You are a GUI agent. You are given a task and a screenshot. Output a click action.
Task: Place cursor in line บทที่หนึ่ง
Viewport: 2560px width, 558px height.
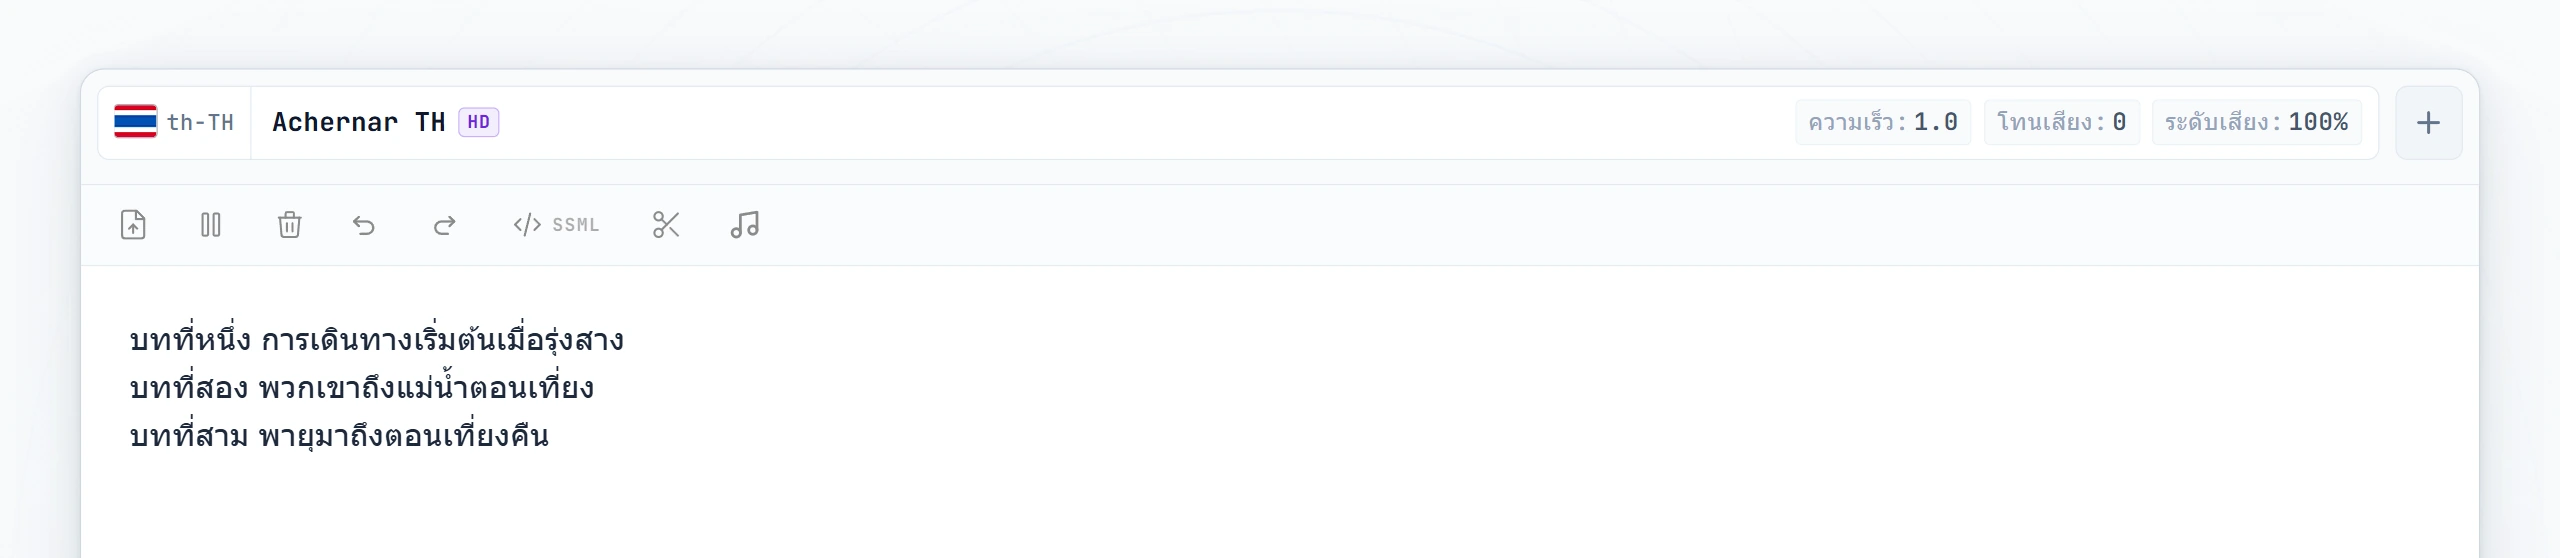pos(376,340)
